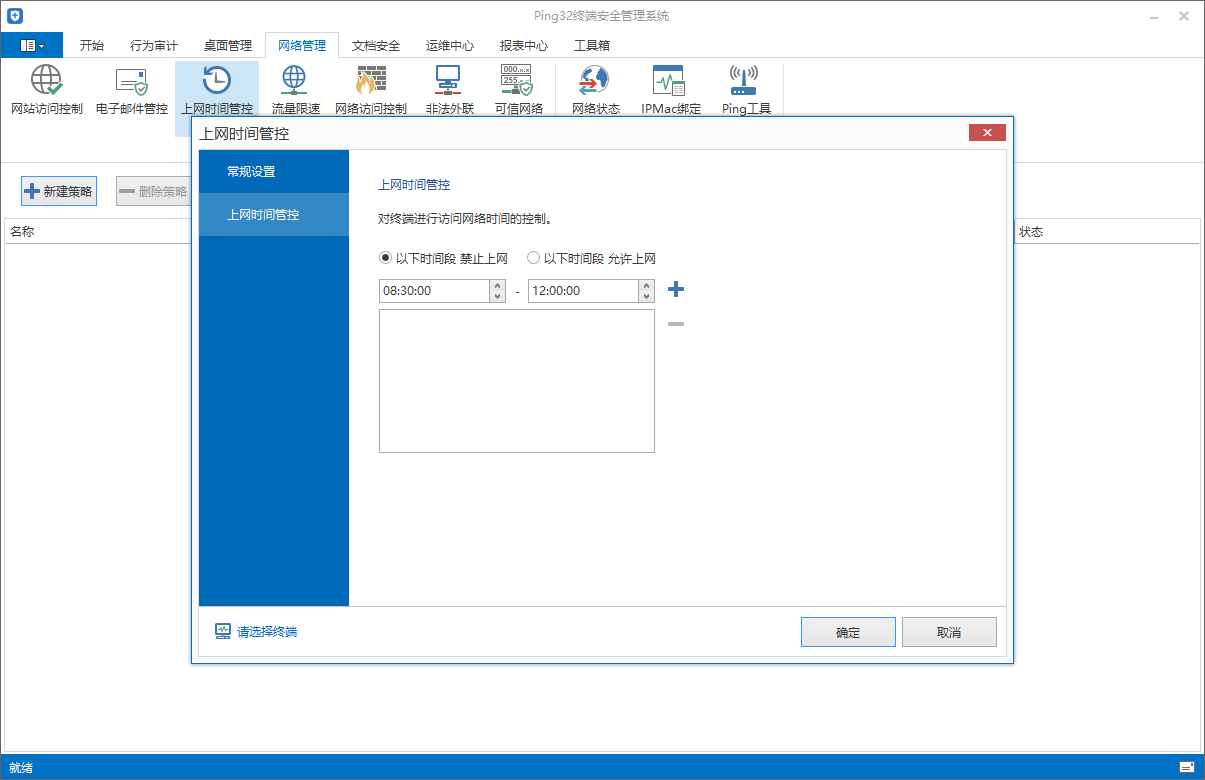The image size is (1205, 780).
Task: Switch to 开始 ribbon tab
Action: (x=92, y=45)
